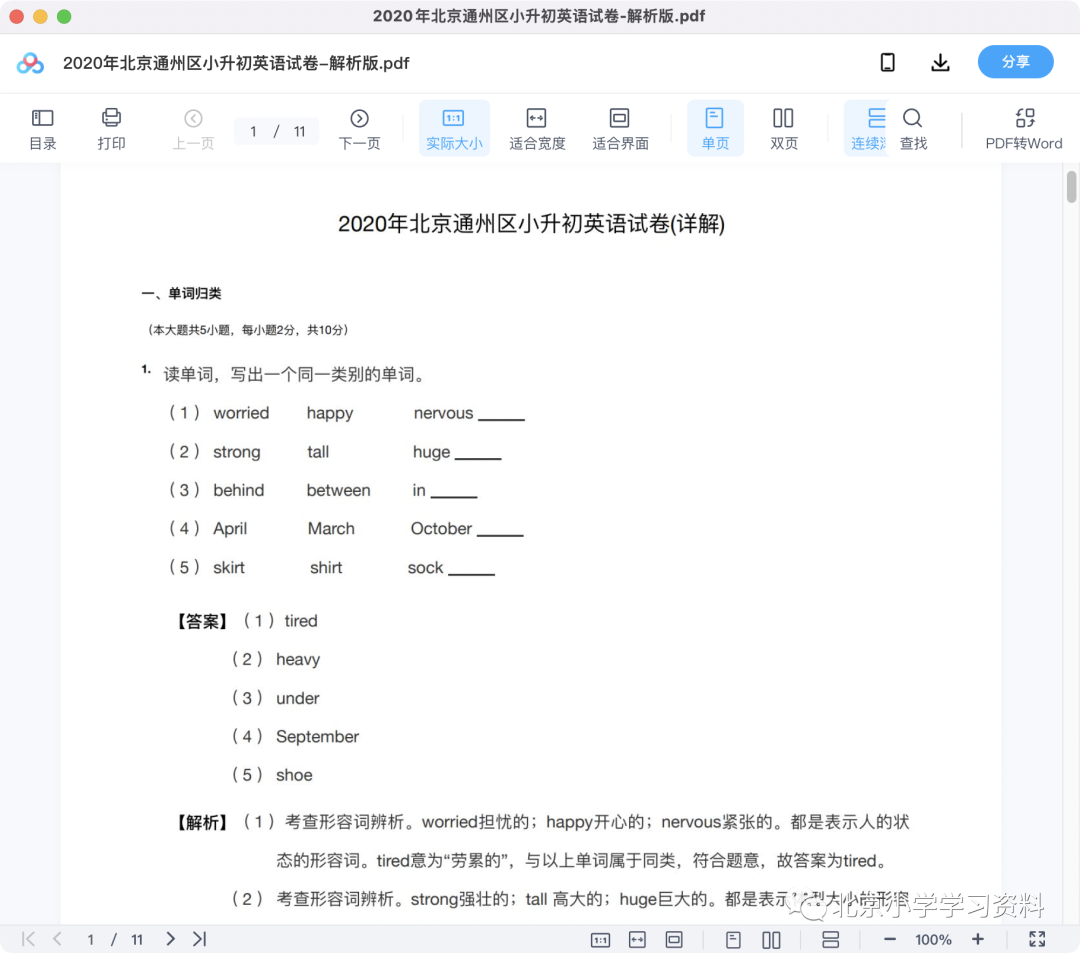Click bottom bar fit page icon
This screenshot has height=953, width=1080.
[674, 939]
